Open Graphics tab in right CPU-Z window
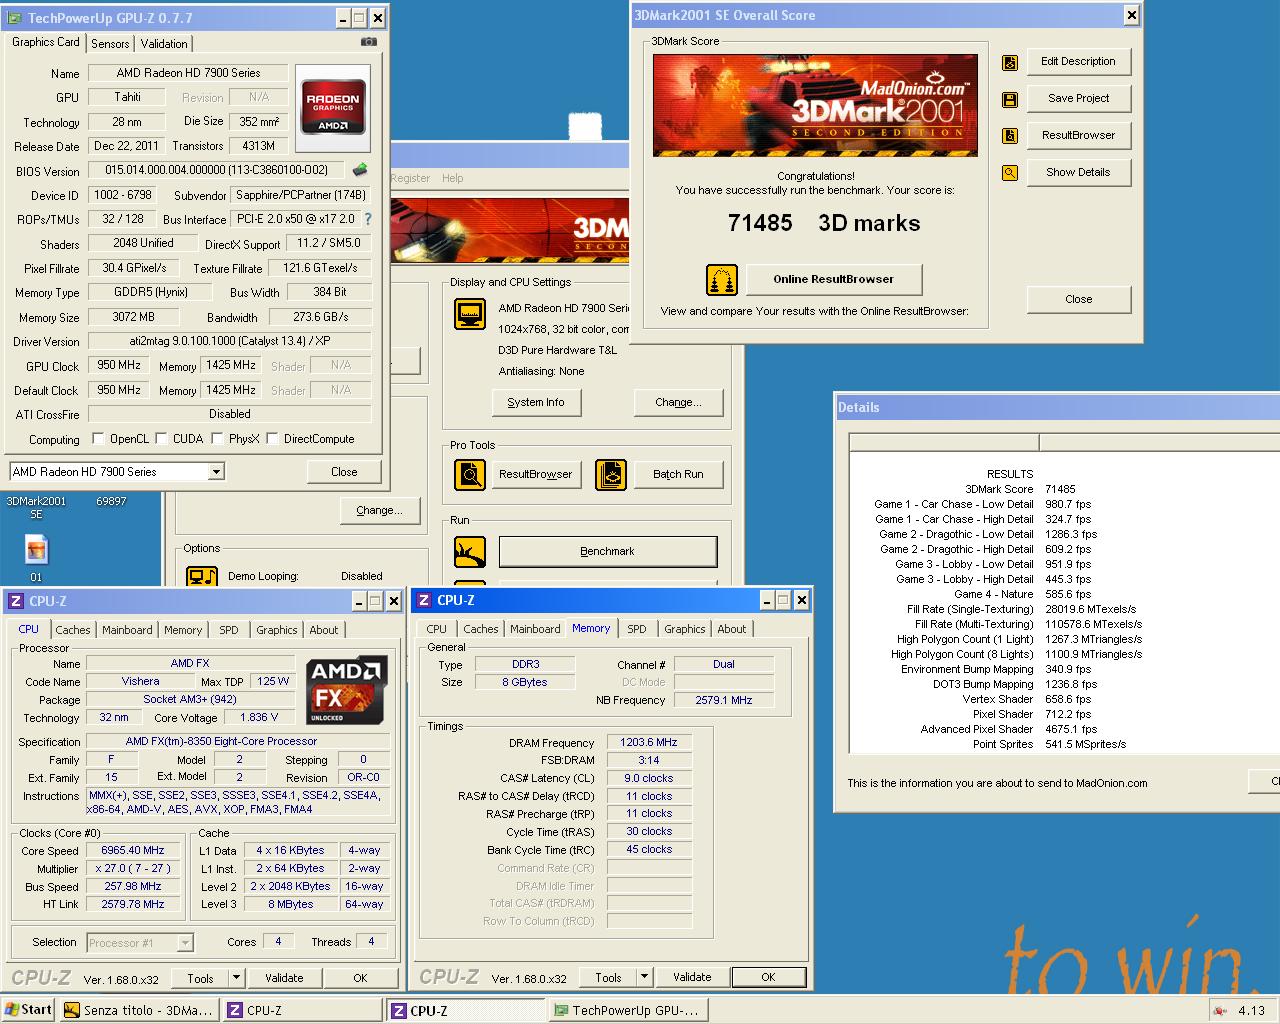Image resolution: width=1280 pixels, height=1024 pixels. coord(685,629)
